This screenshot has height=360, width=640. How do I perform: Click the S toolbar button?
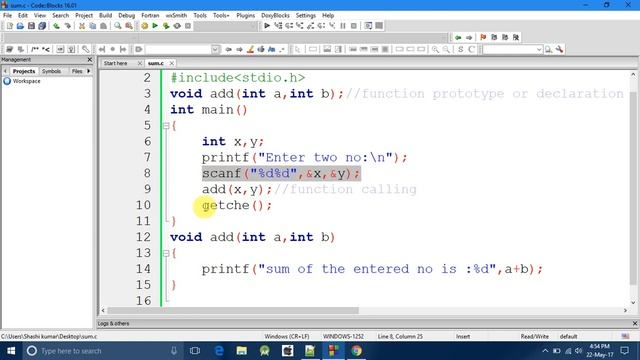[460, 49]
